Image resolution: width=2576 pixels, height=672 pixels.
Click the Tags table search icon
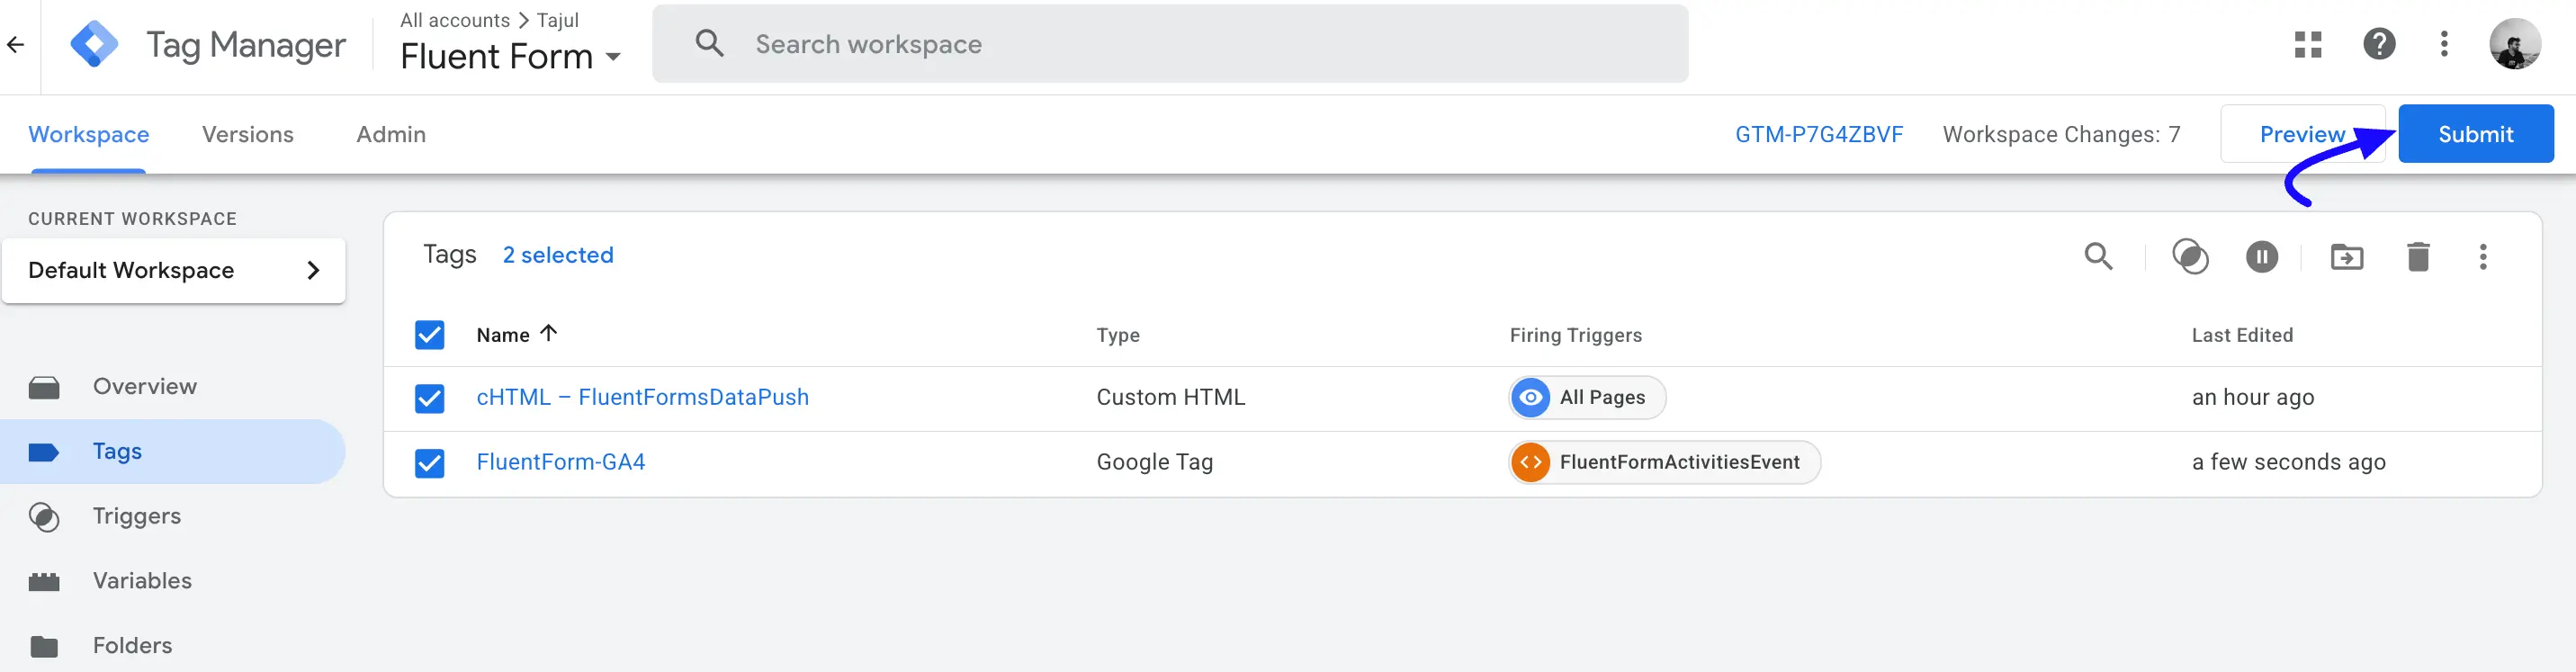click(x=2098, y=256)
